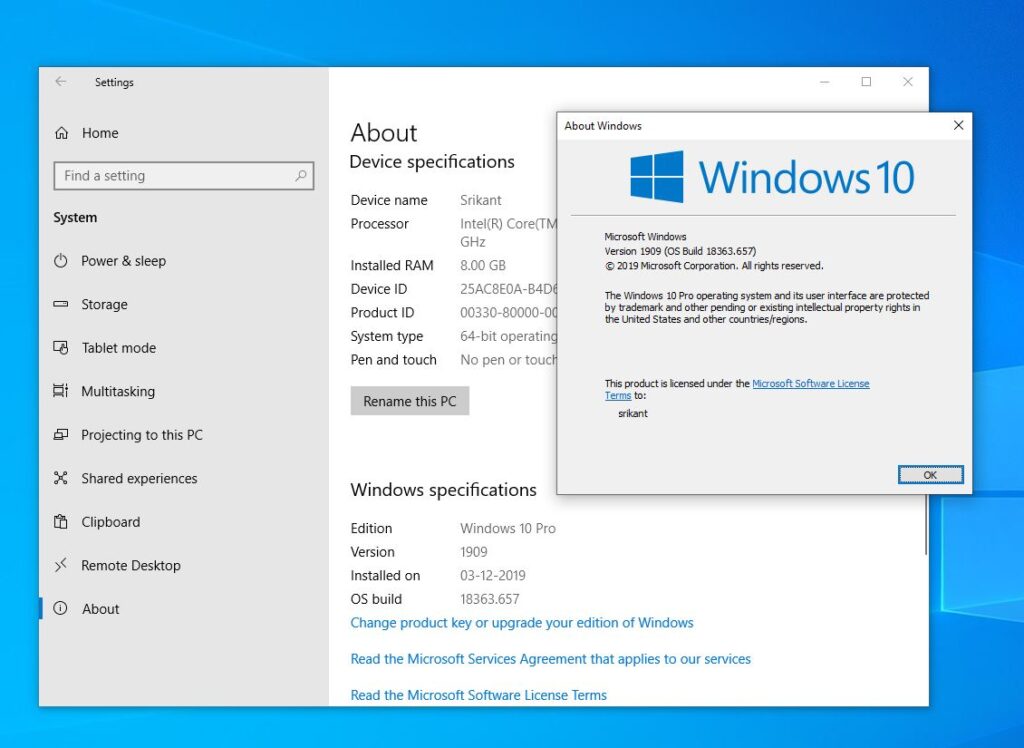Select Clipboard settings
1024x748 pixels.
(110, 522)
